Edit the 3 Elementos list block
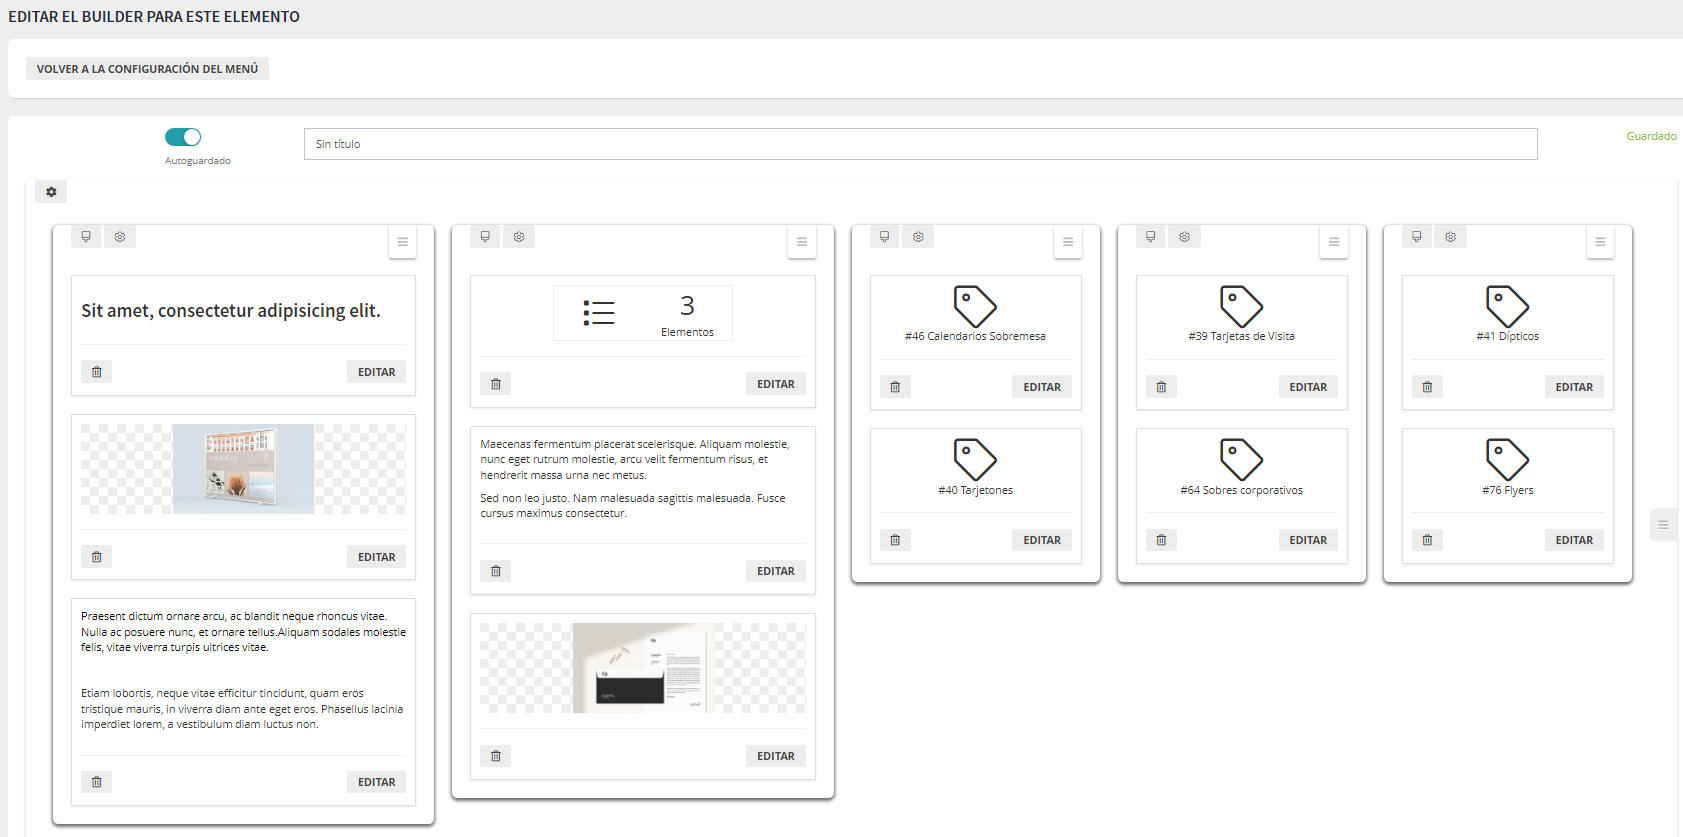Image resolution: width=1683 pixels, height=837 pixels. (x=775, y=384)
